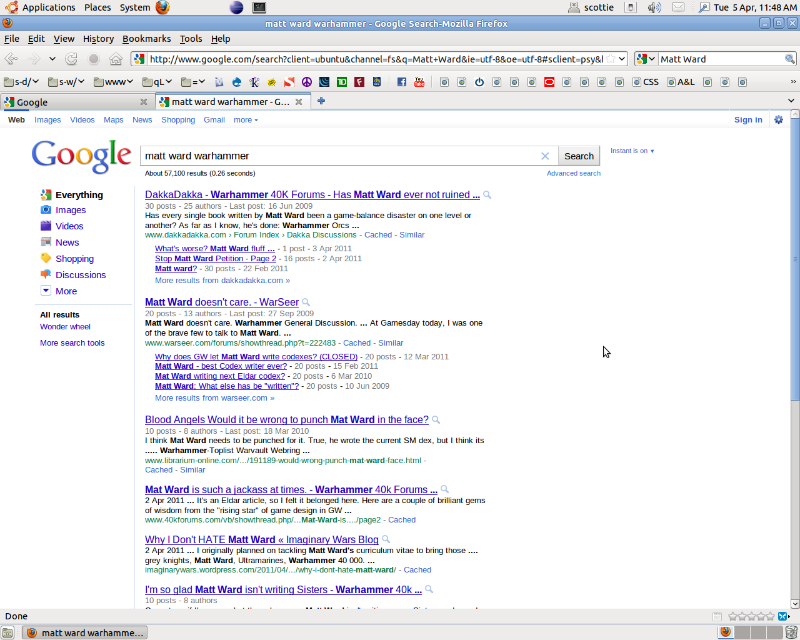Image resolution: width=800 pixels, height=640 pixels.
Task: Click the volume icon in the system tray
Action: tap(654, 7)
